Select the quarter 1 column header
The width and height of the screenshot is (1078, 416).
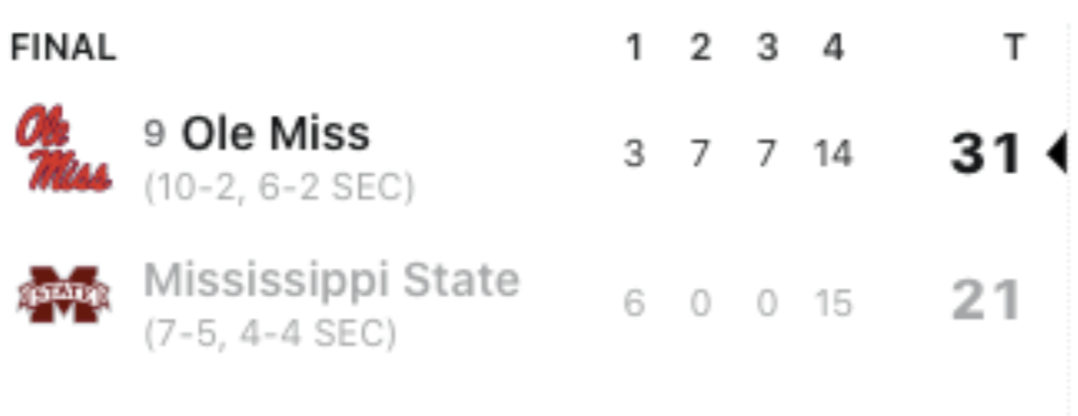[x=634, y=48]
